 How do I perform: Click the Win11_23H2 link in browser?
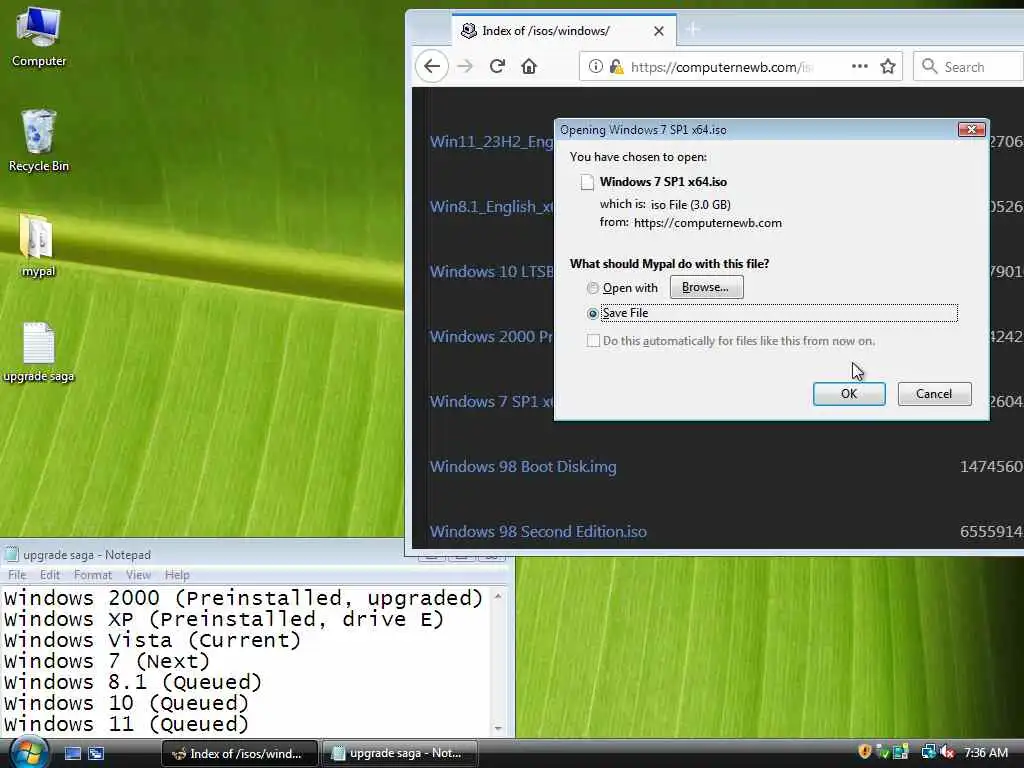[x=491, y=142]
